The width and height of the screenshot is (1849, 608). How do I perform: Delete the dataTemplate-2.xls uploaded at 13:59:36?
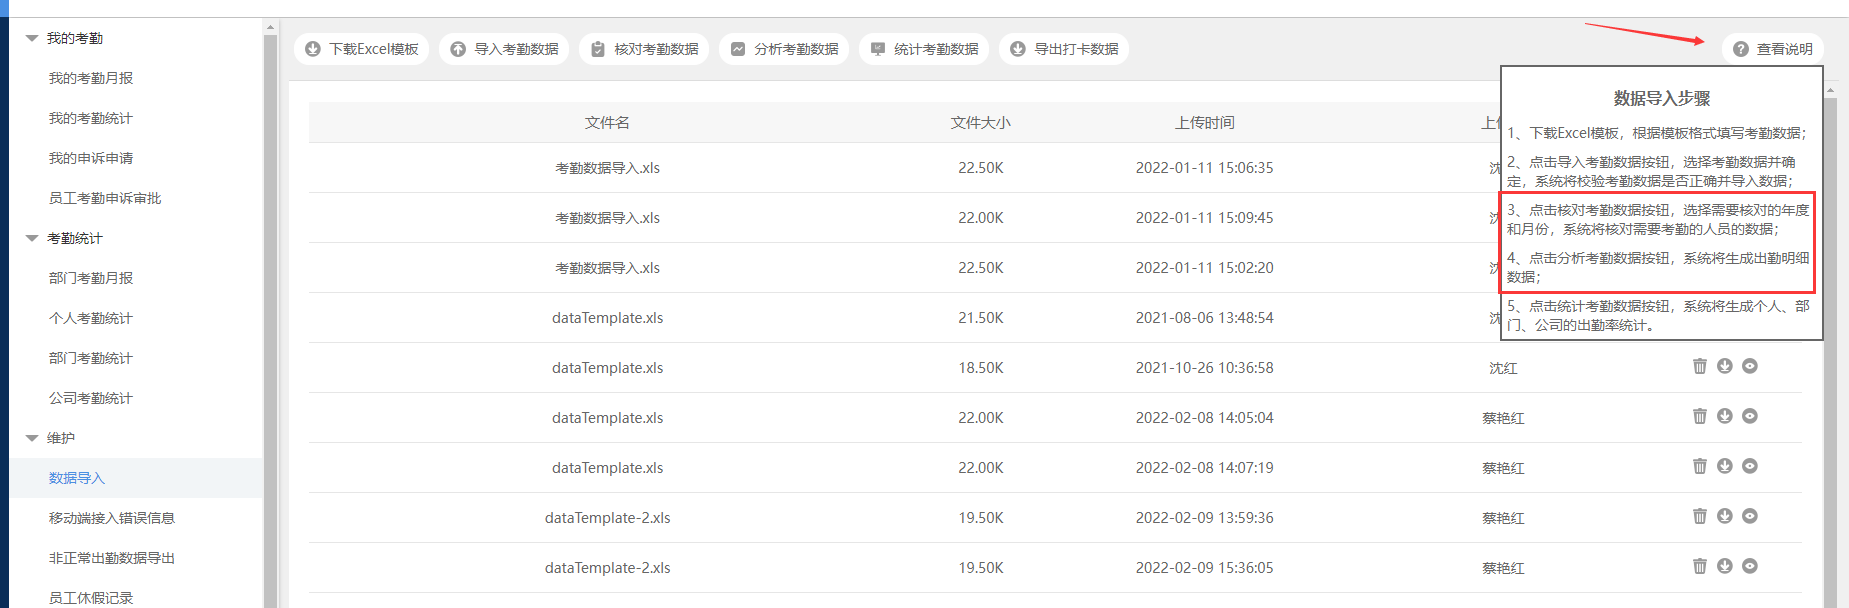point(1699,516)
